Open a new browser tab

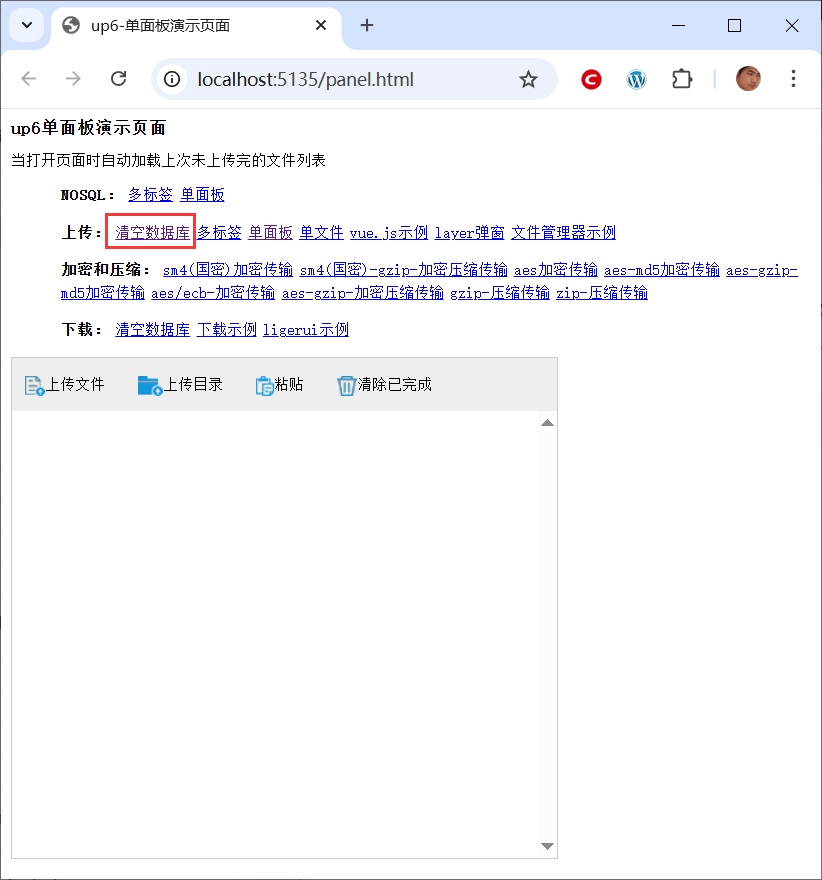(x=367, y=26)
